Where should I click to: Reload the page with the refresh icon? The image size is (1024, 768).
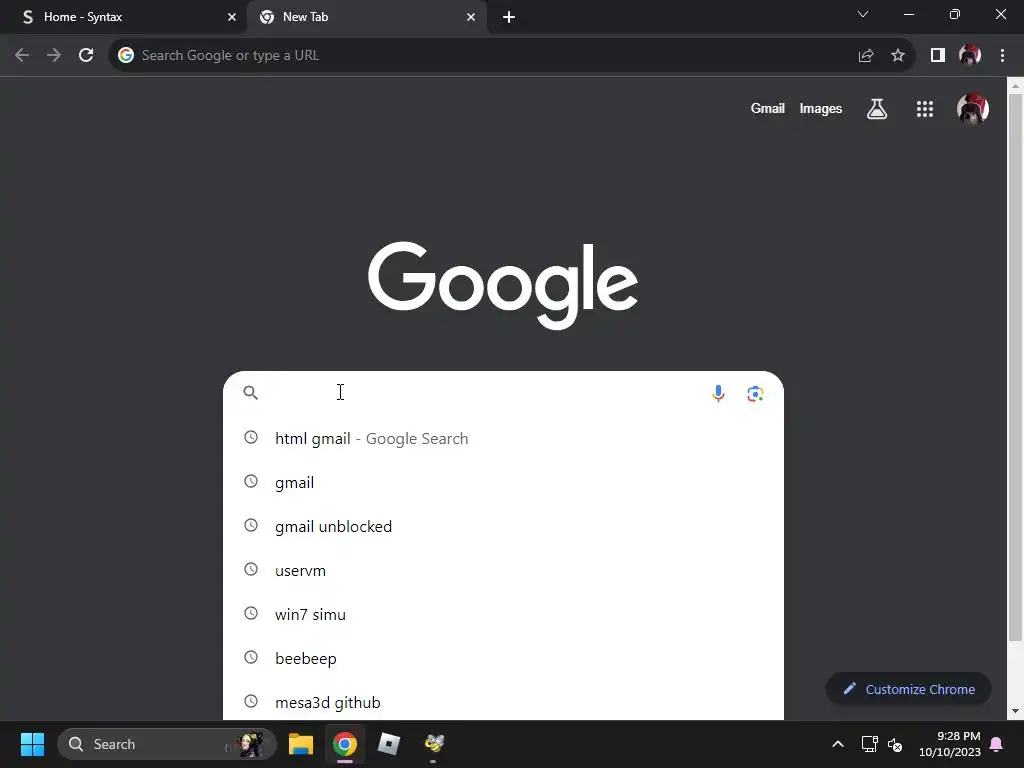point(86,56)
